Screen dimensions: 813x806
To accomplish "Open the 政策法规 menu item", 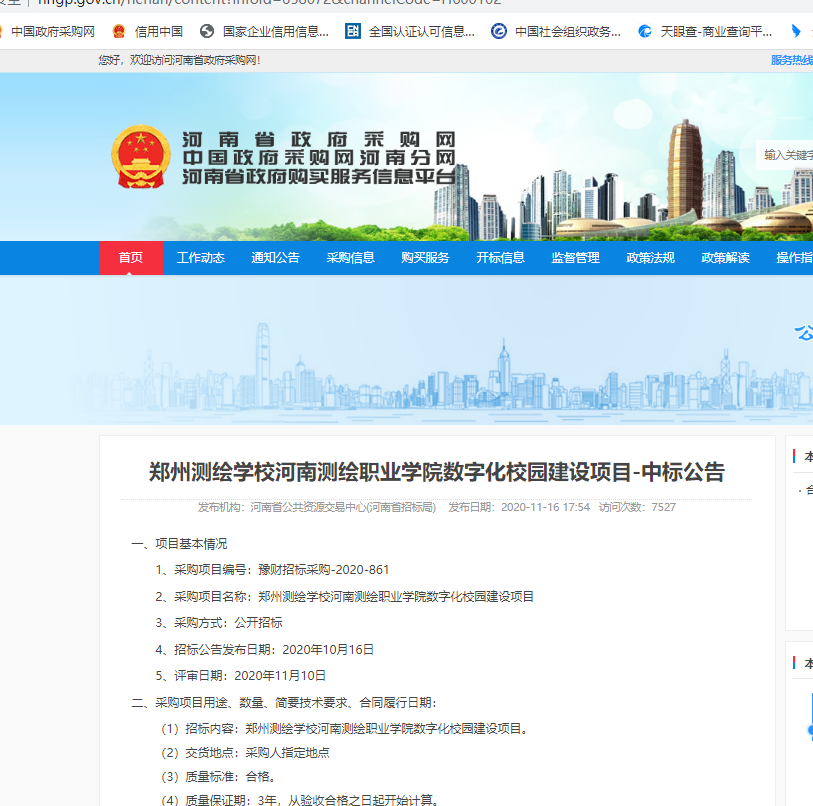I will 650,258.
